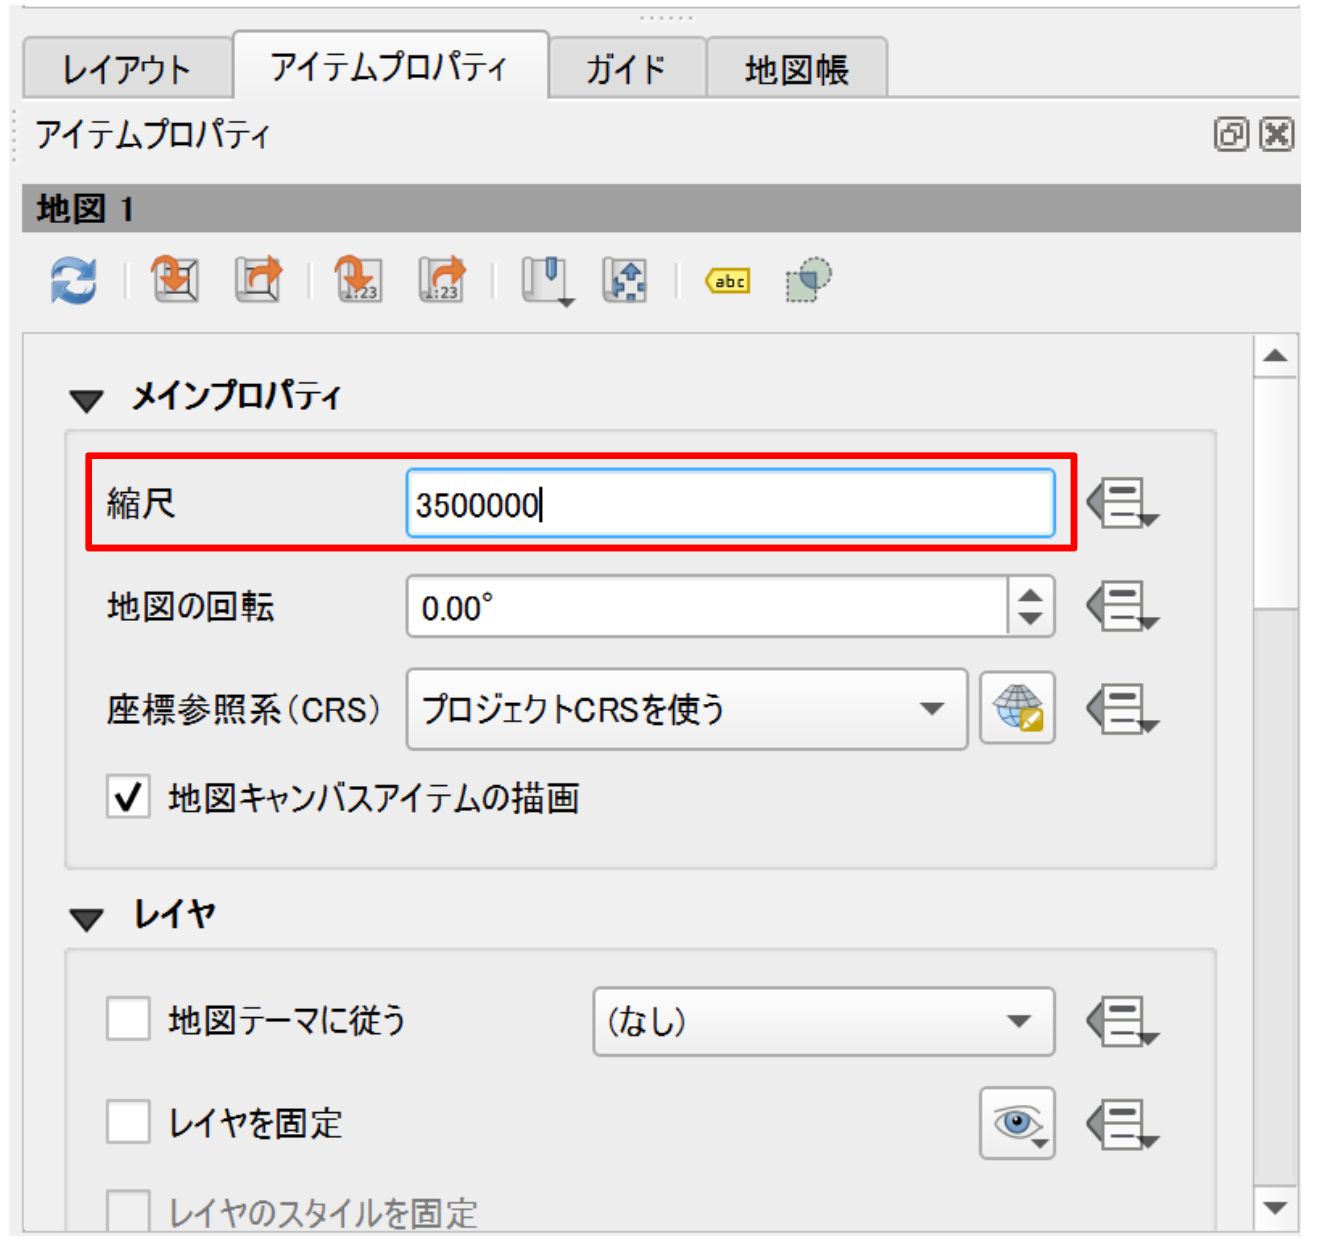Open the プロジェクトCRSを使う dropdown
The width and height of the screenshot is (1318, 1246).
687,709
